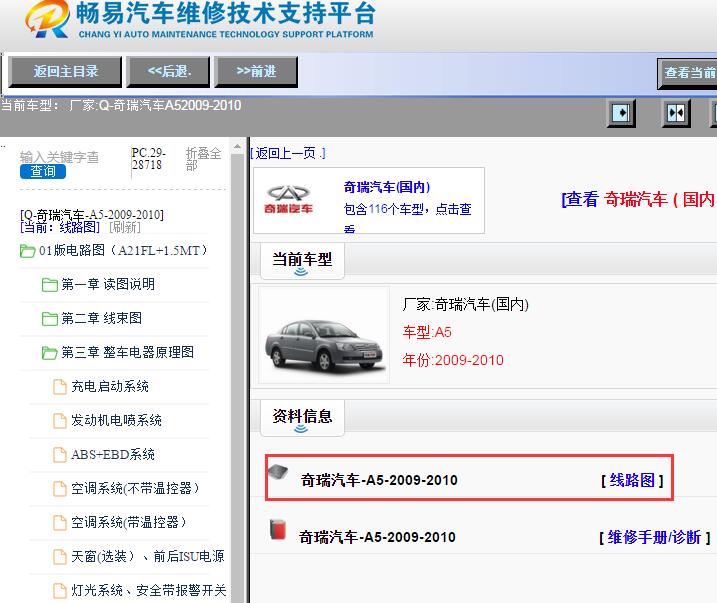
Task: Open 空调系统(带温控器) document
Action: click(129, 522)
